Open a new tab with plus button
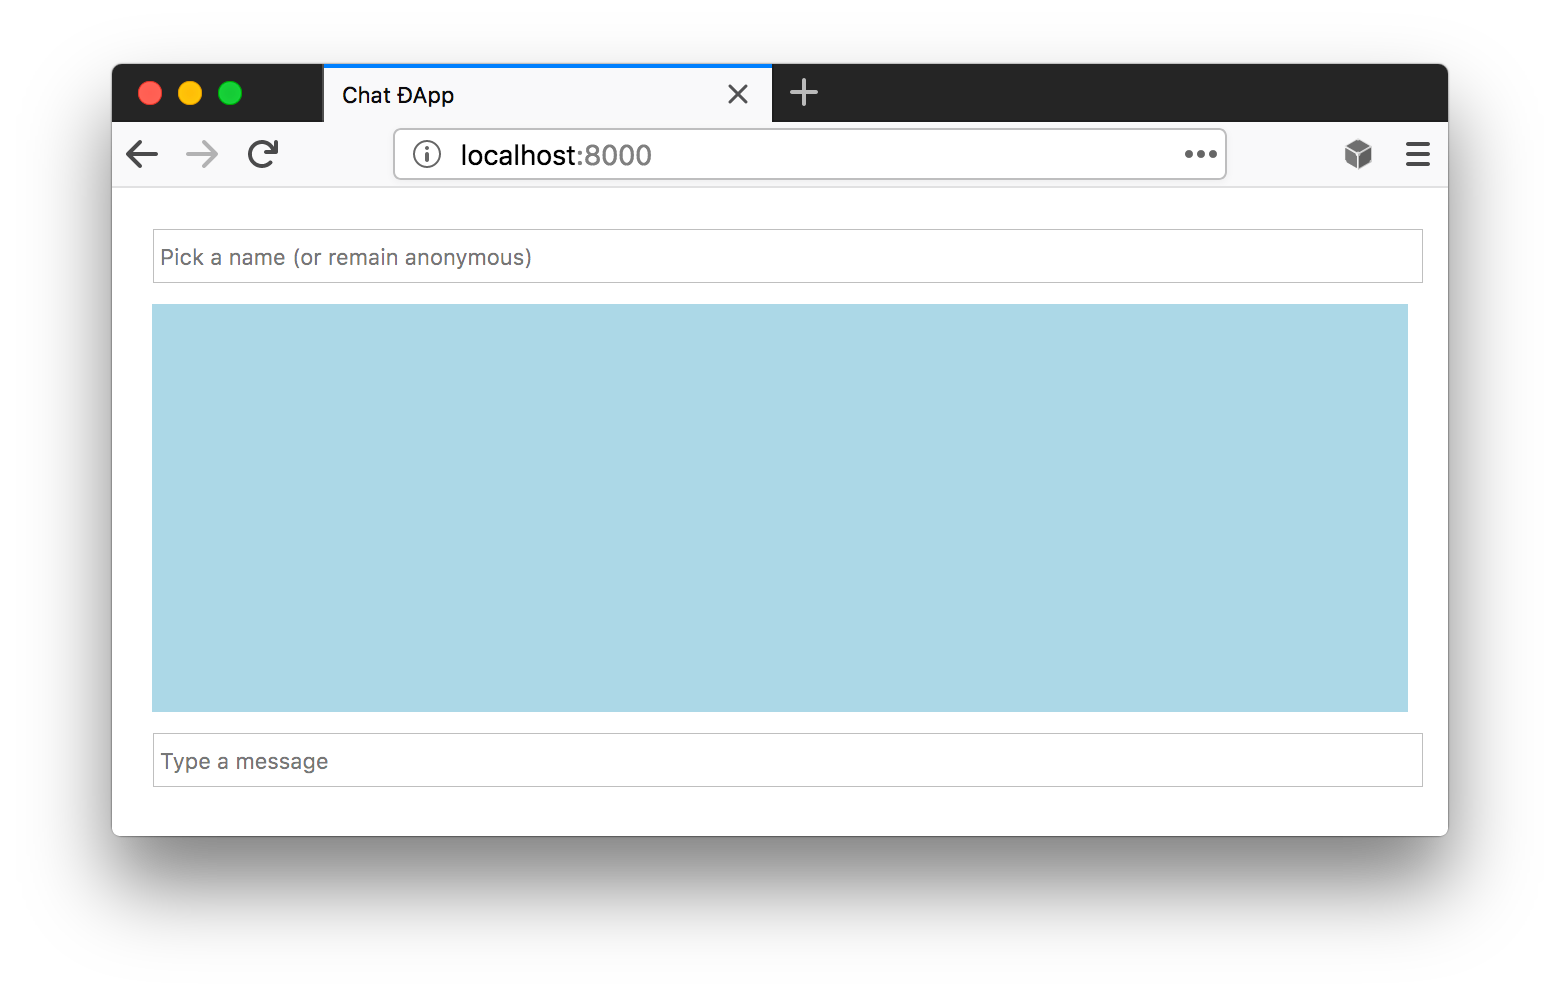This screenshot has height=996, width=1560. click(804, 93)
